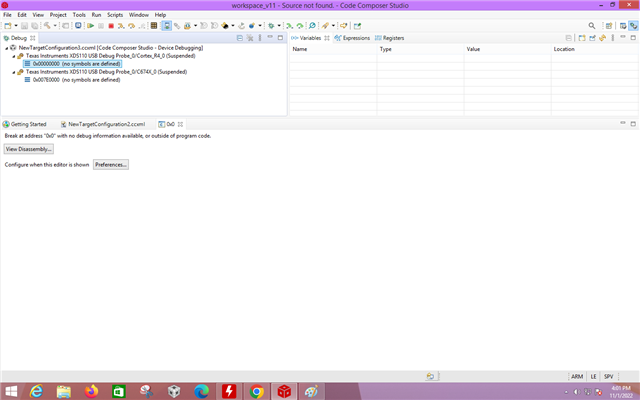Click the Build hammer toolbar icon
The image size is (640, 400).
click(x=47, y=26)
